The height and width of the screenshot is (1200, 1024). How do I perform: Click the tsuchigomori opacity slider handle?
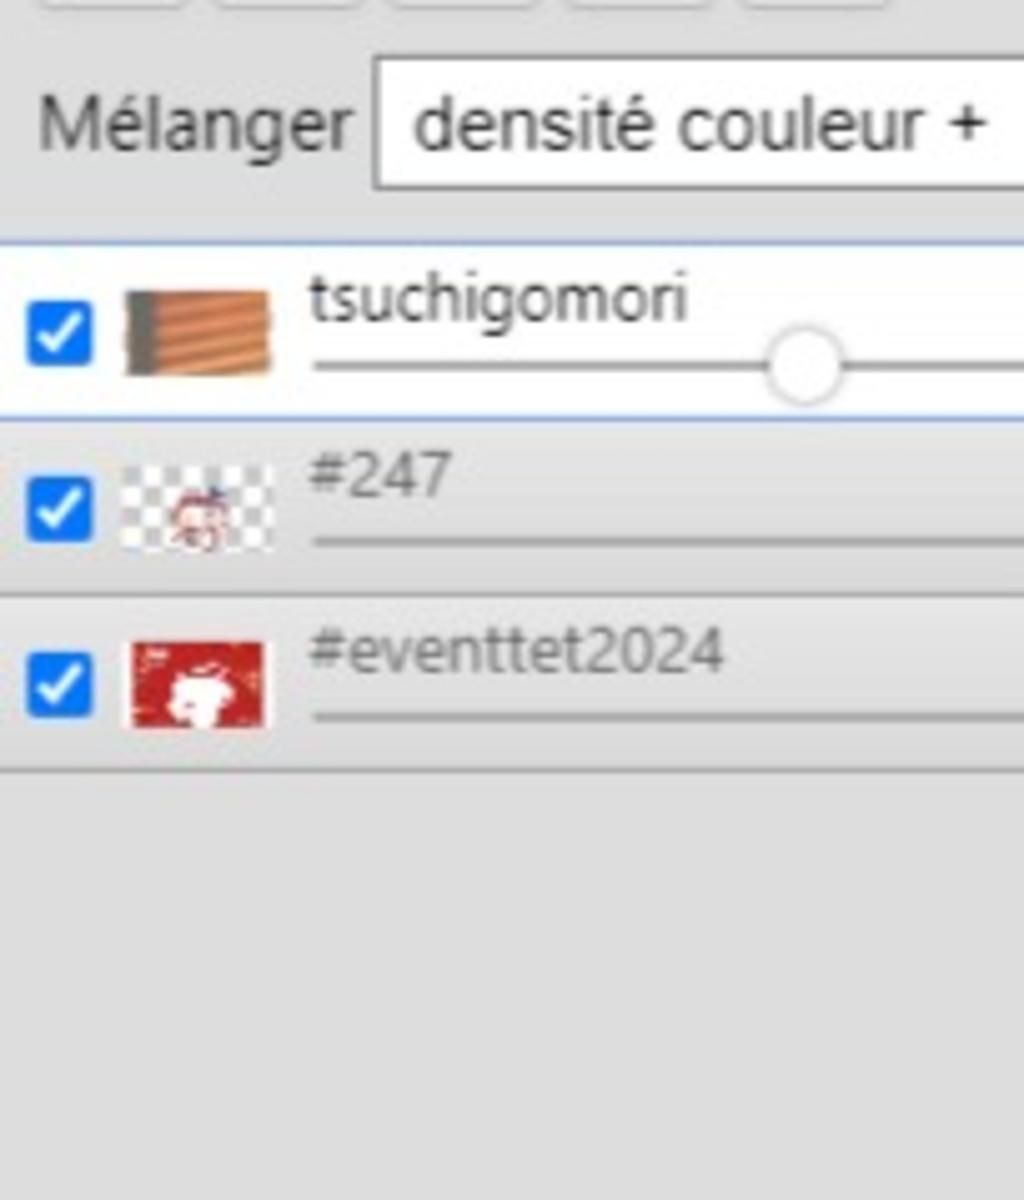(x=805, y=366)
